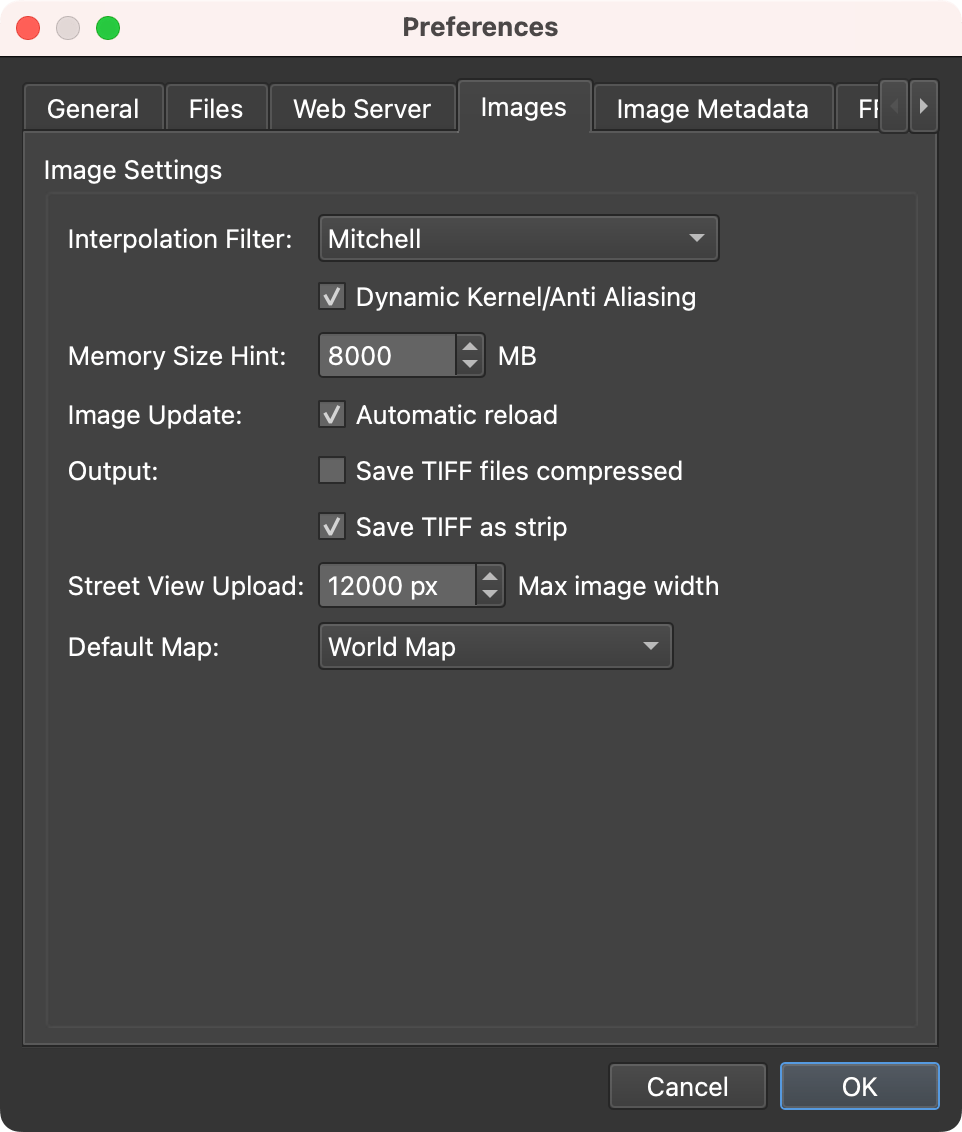
Task: Increase Memory Size Hint with up arrow
Action: [x=470, y=345]
